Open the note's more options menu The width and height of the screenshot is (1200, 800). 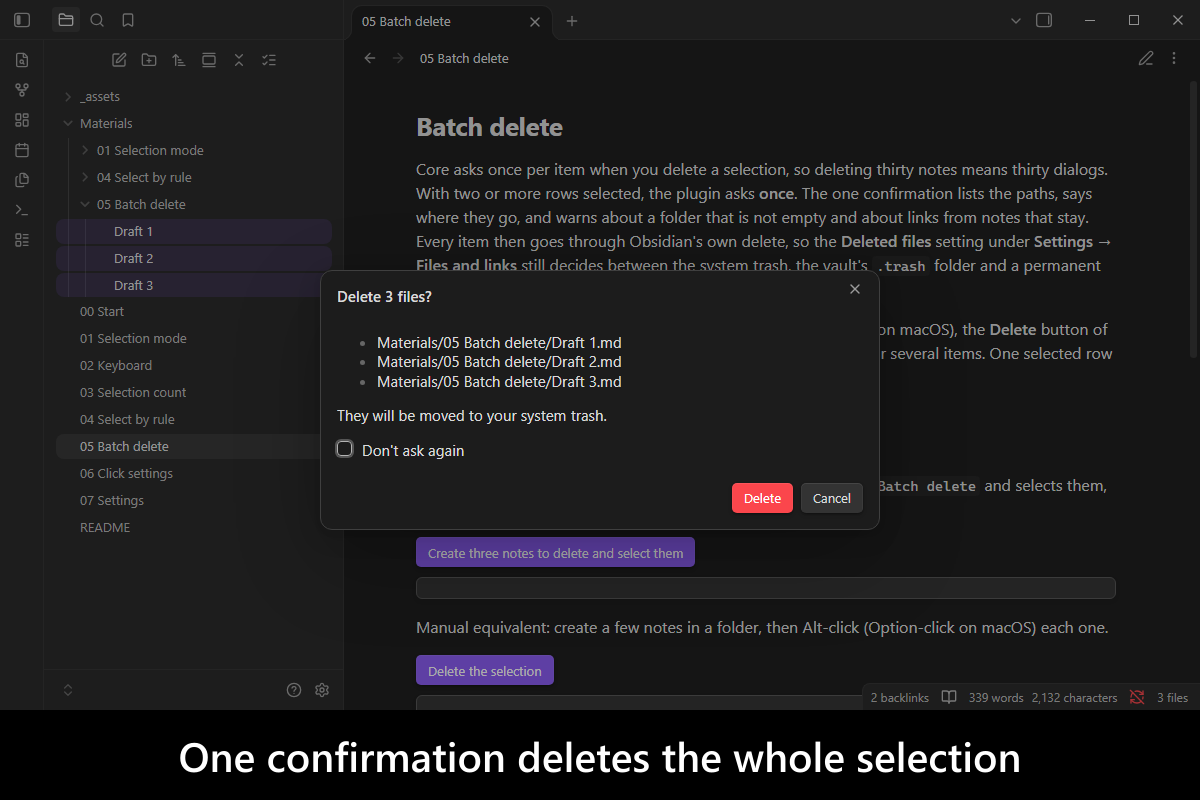click(x=1174, y=58)
